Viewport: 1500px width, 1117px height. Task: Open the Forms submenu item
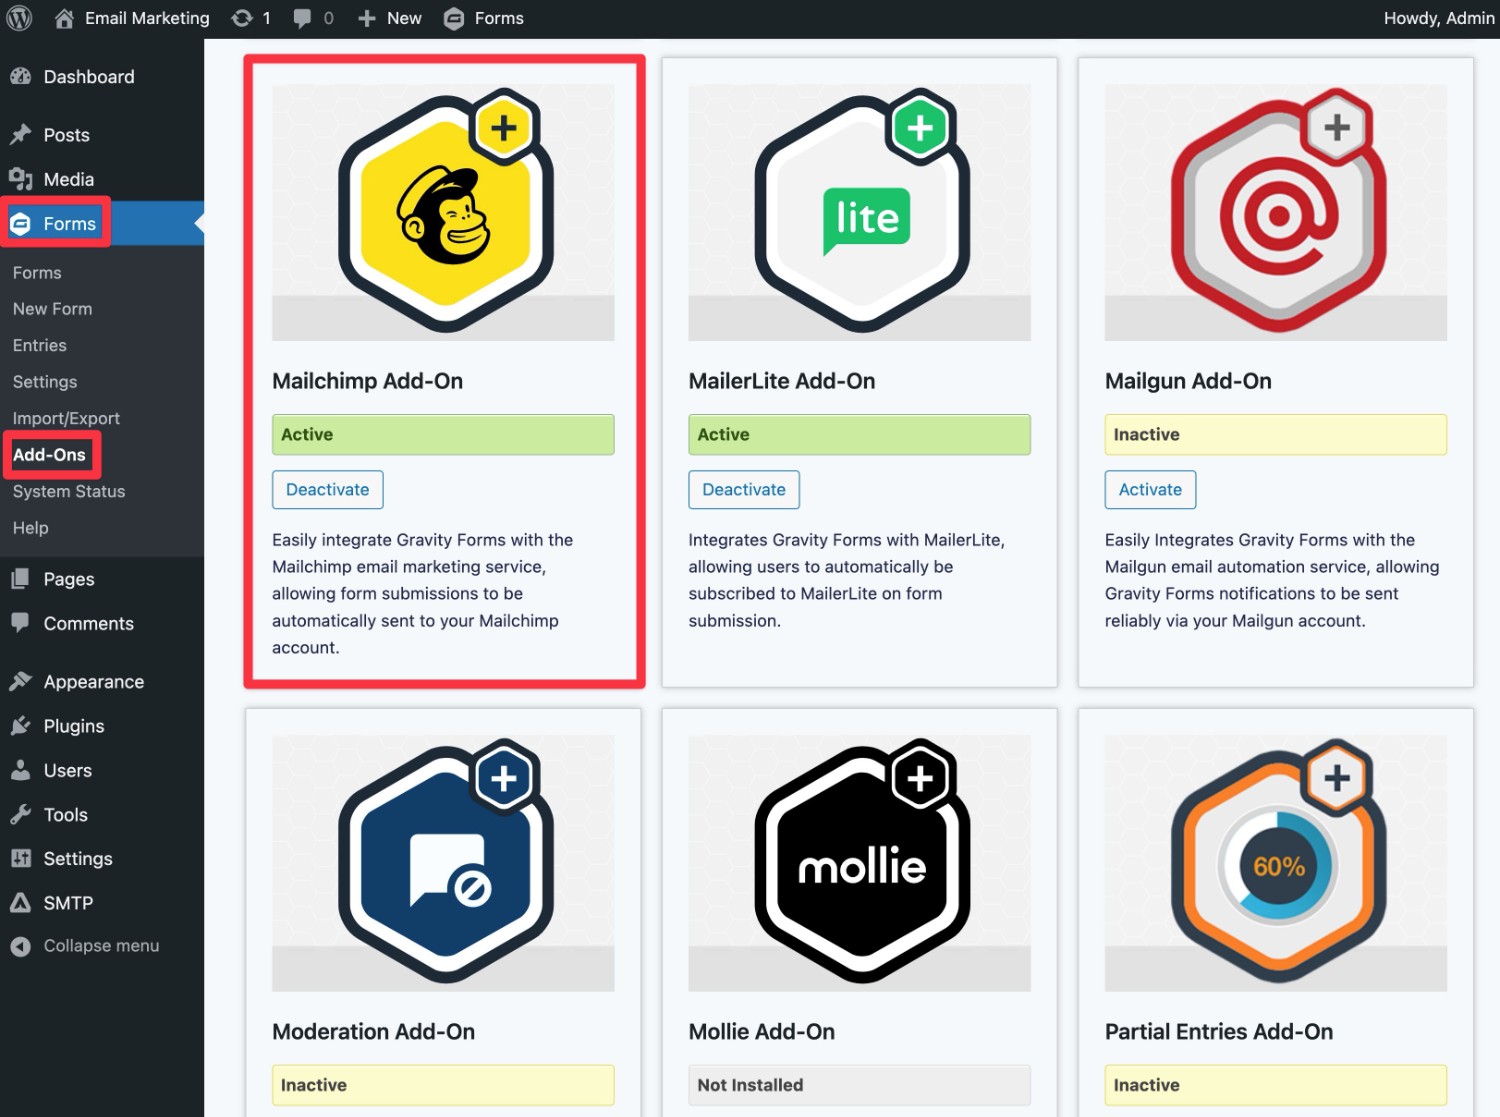(37, 272)
